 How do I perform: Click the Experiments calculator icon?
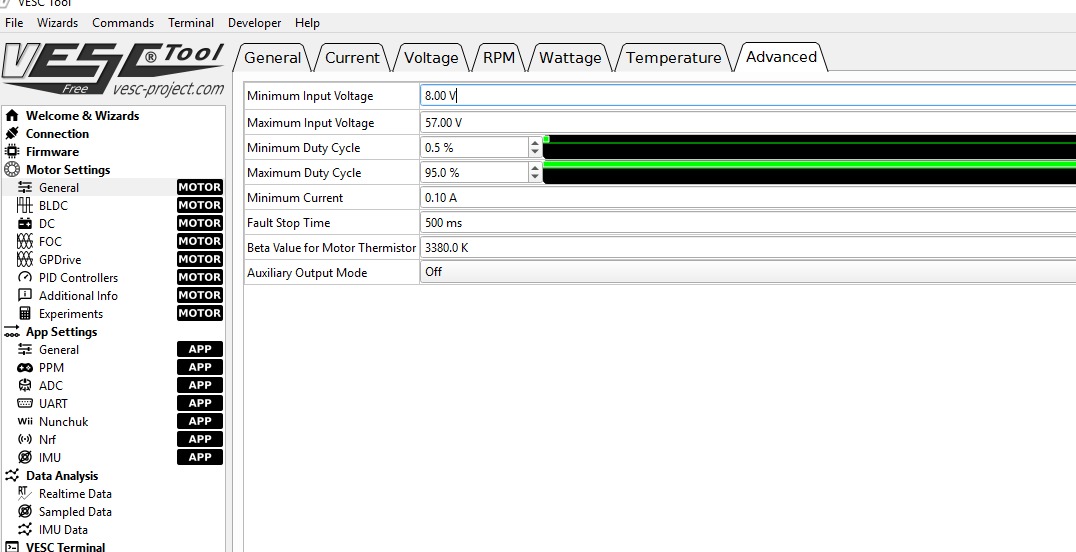(25, 314)
